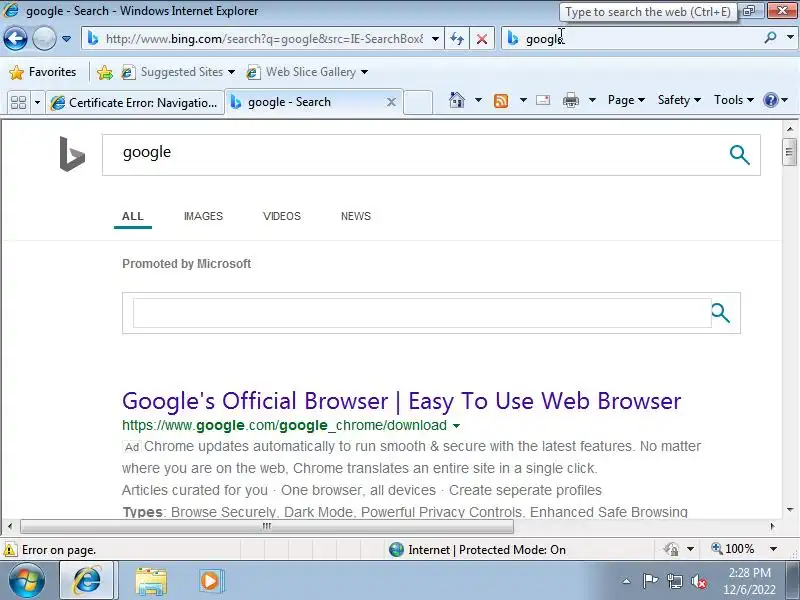
Task: Close the 'google - Search' tab
Action: [391, 102]
